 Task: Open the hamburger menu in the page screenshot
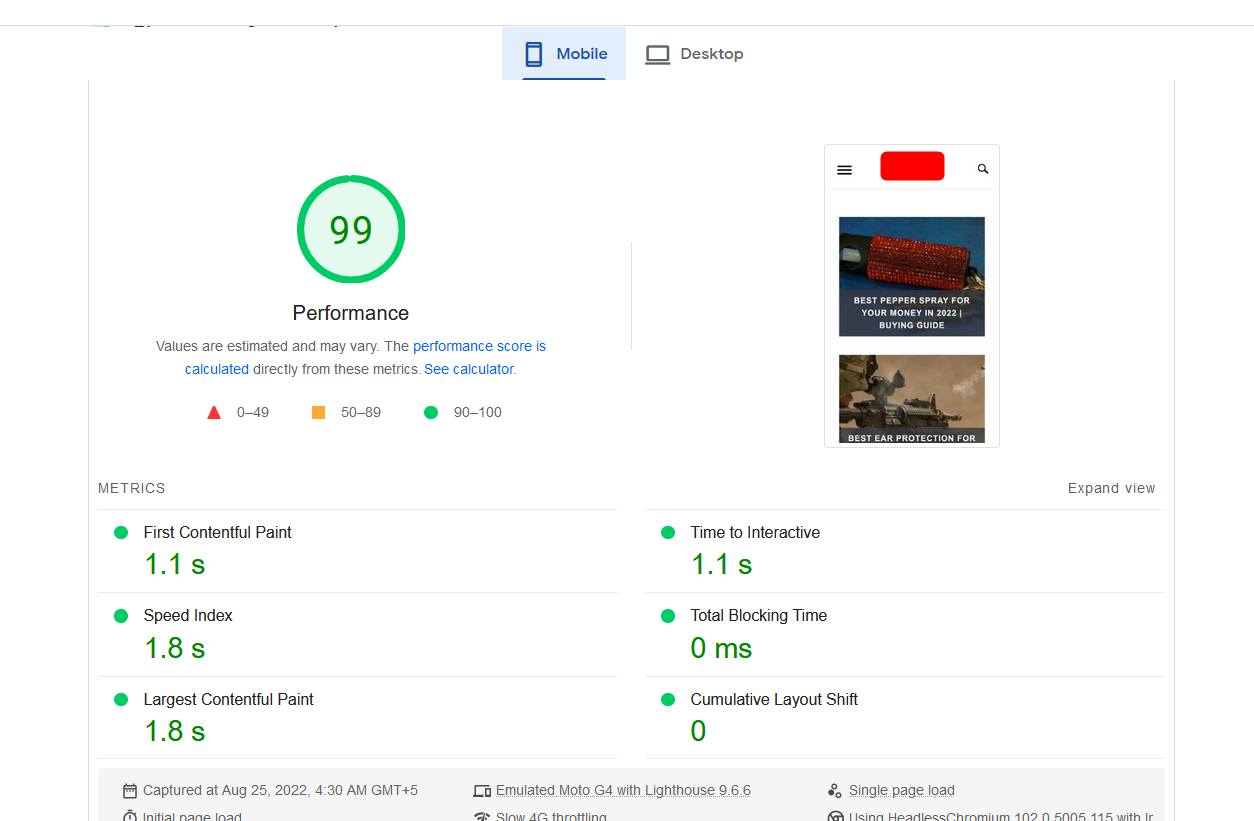pos(844,169)
